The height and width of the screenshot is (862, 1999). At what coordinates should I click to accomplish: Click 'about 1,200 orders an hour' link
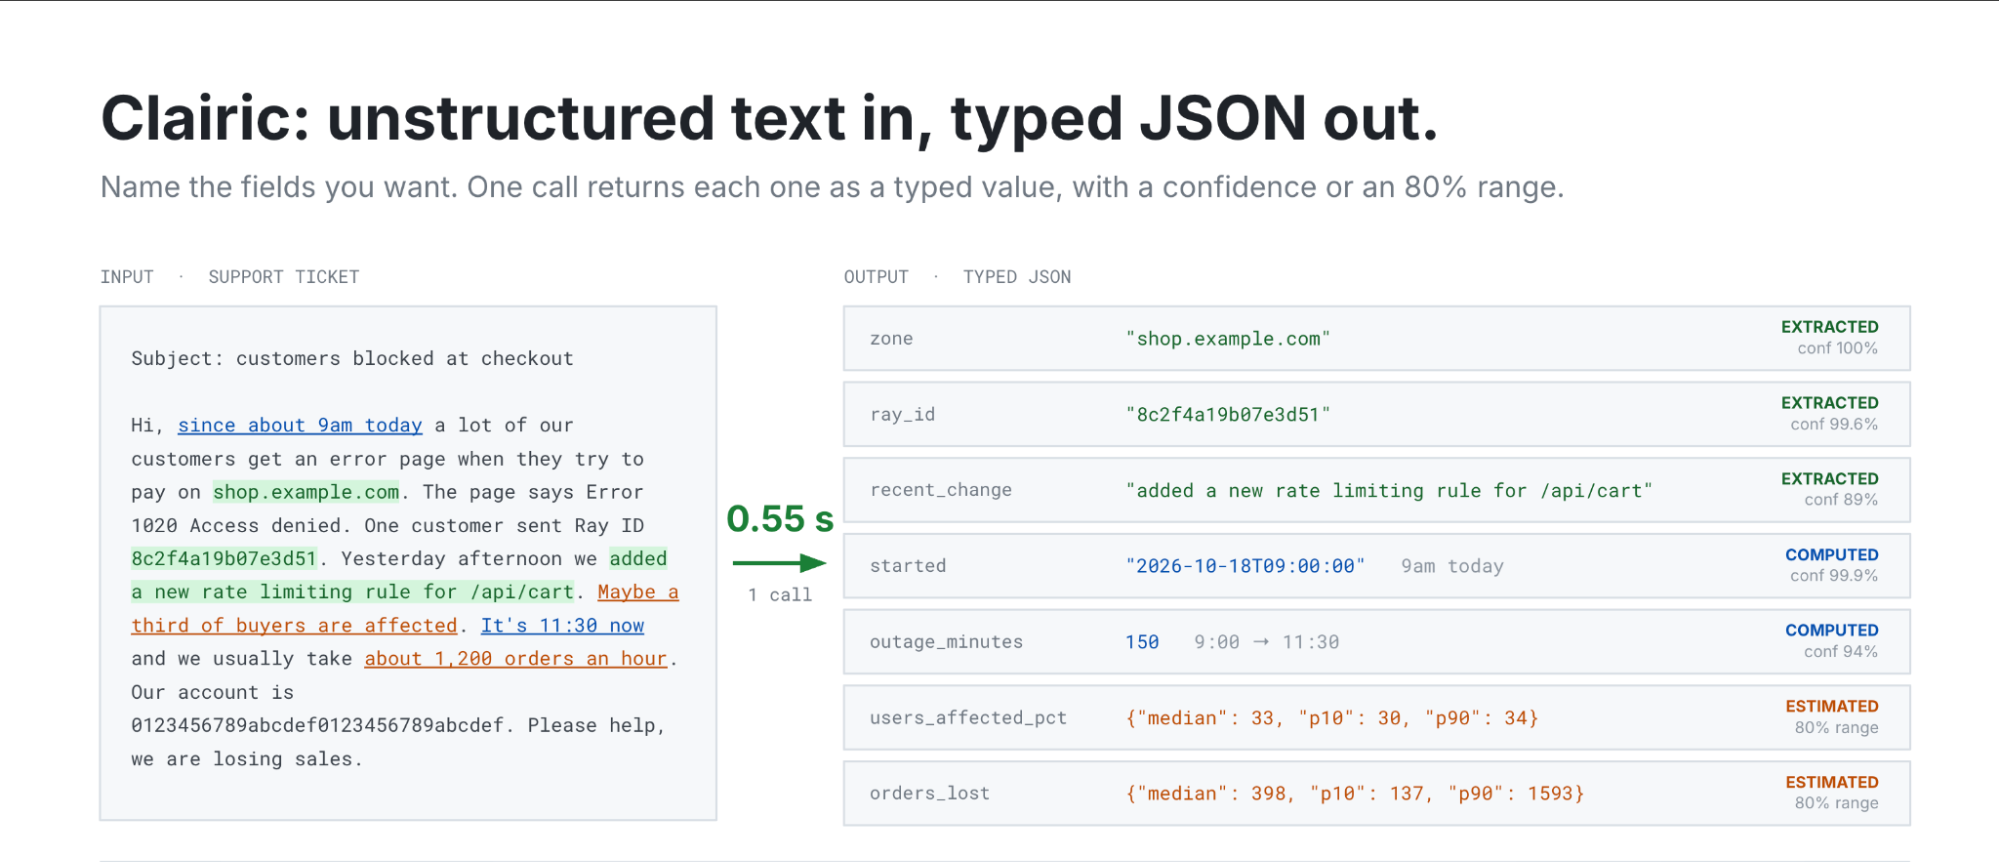pyautogui.click(x=516, y=658)
